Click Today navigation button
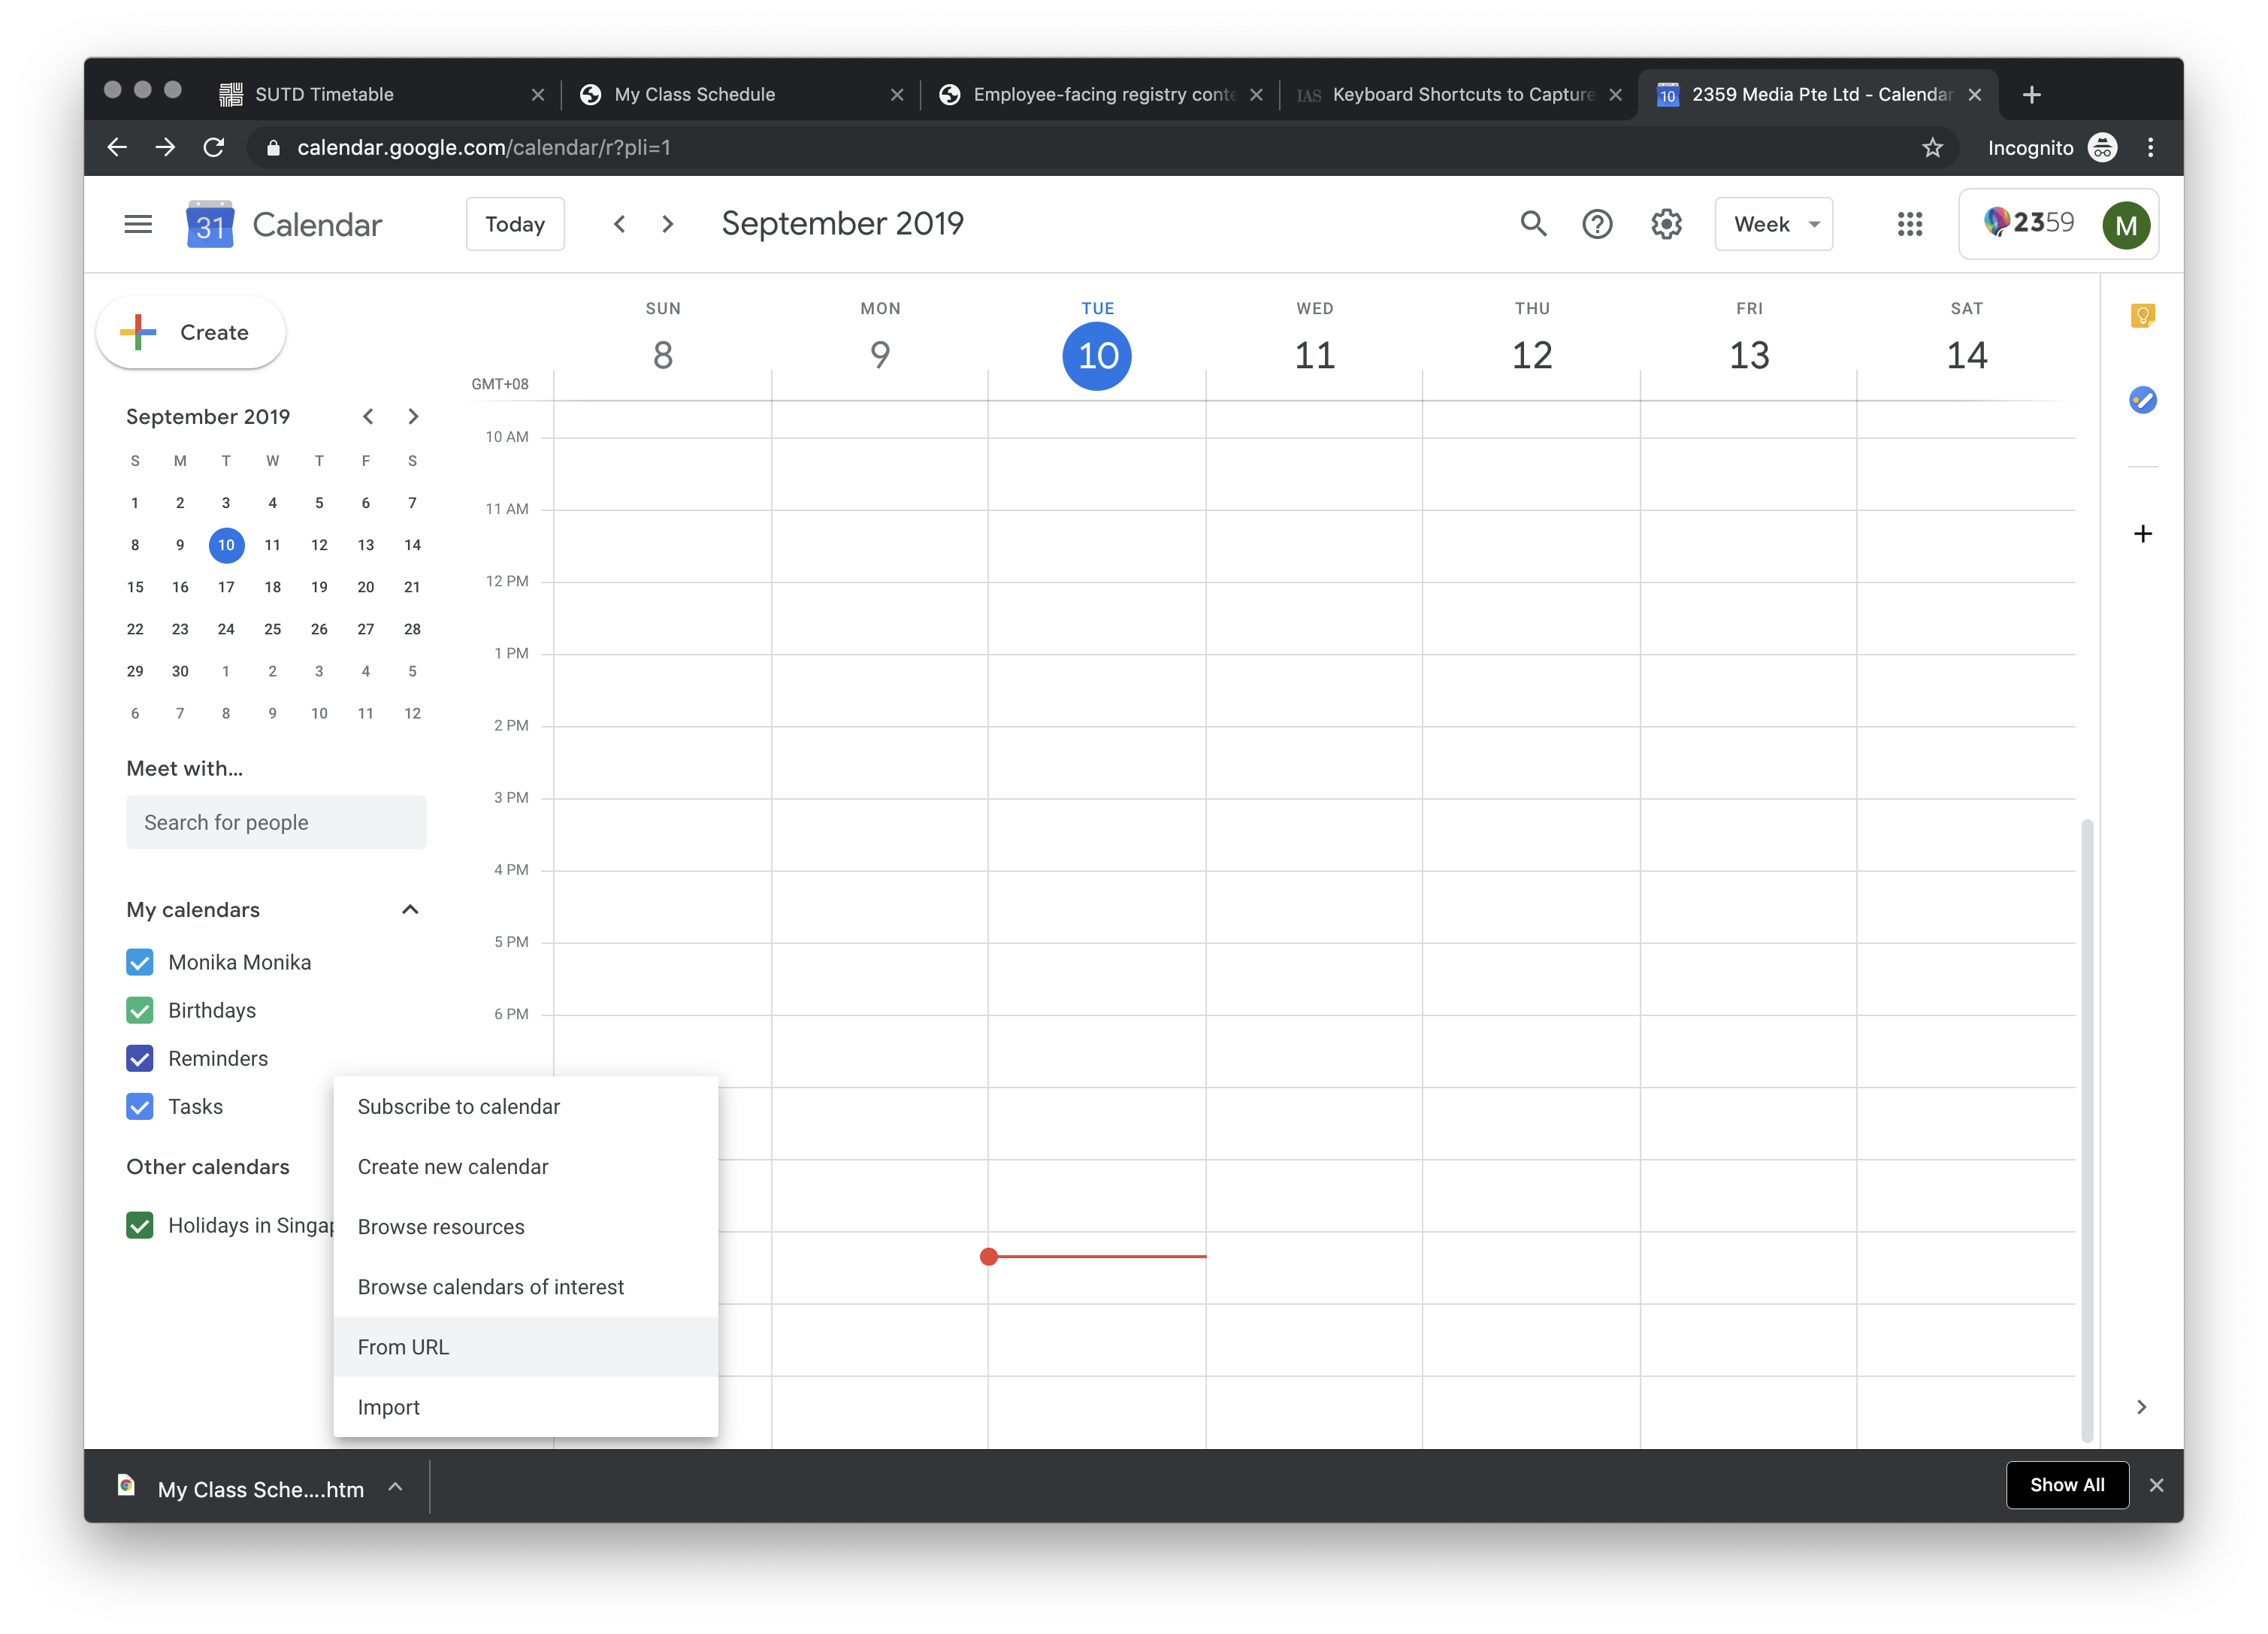 (516, 224)
